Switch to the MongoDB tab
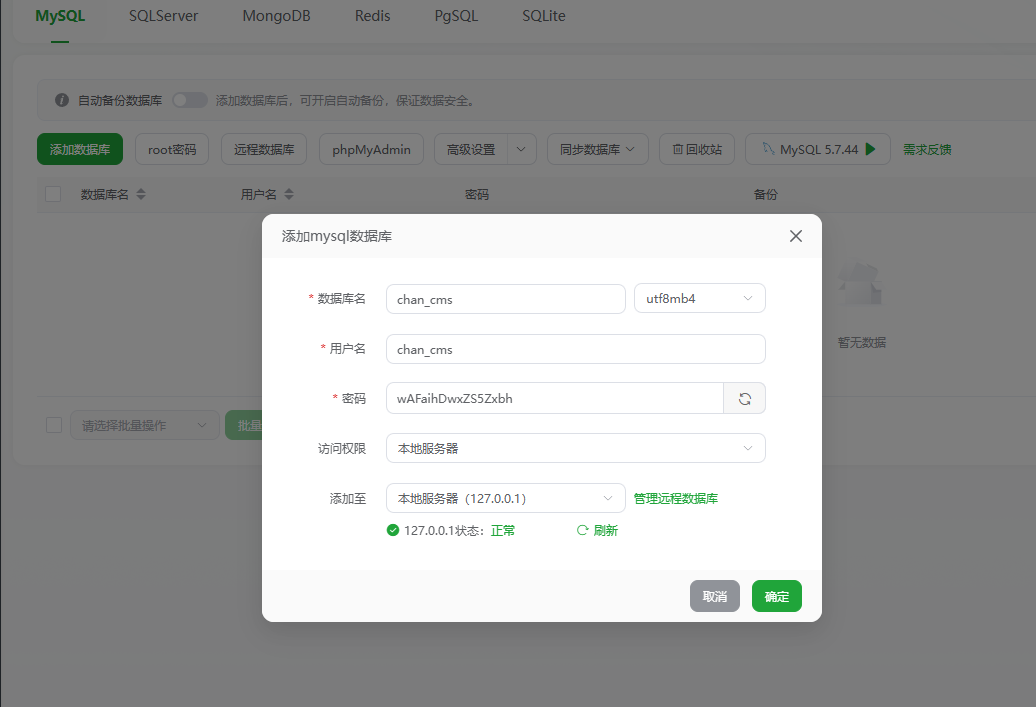The width and height of the screenshot is (1036, 707). 276,16
